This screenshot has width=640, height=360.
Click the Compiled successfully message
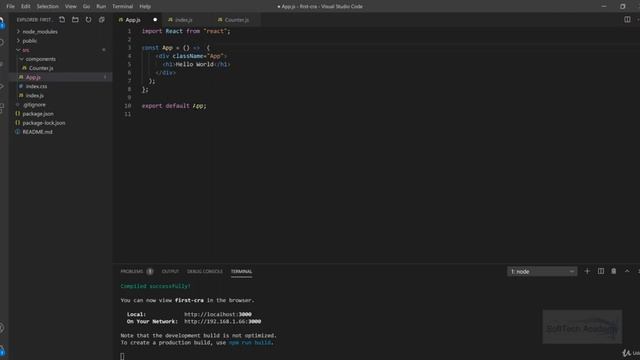pos(155,286)
